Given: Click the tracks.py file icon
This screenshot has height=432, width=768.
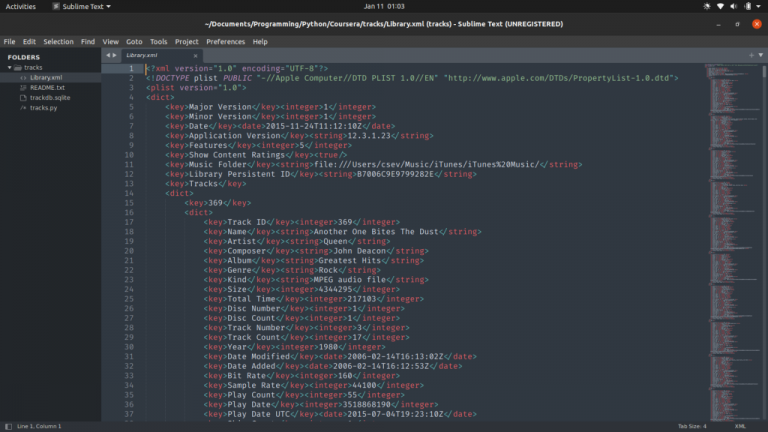Looking at the screenshot, I should click(x=23, y=108).
